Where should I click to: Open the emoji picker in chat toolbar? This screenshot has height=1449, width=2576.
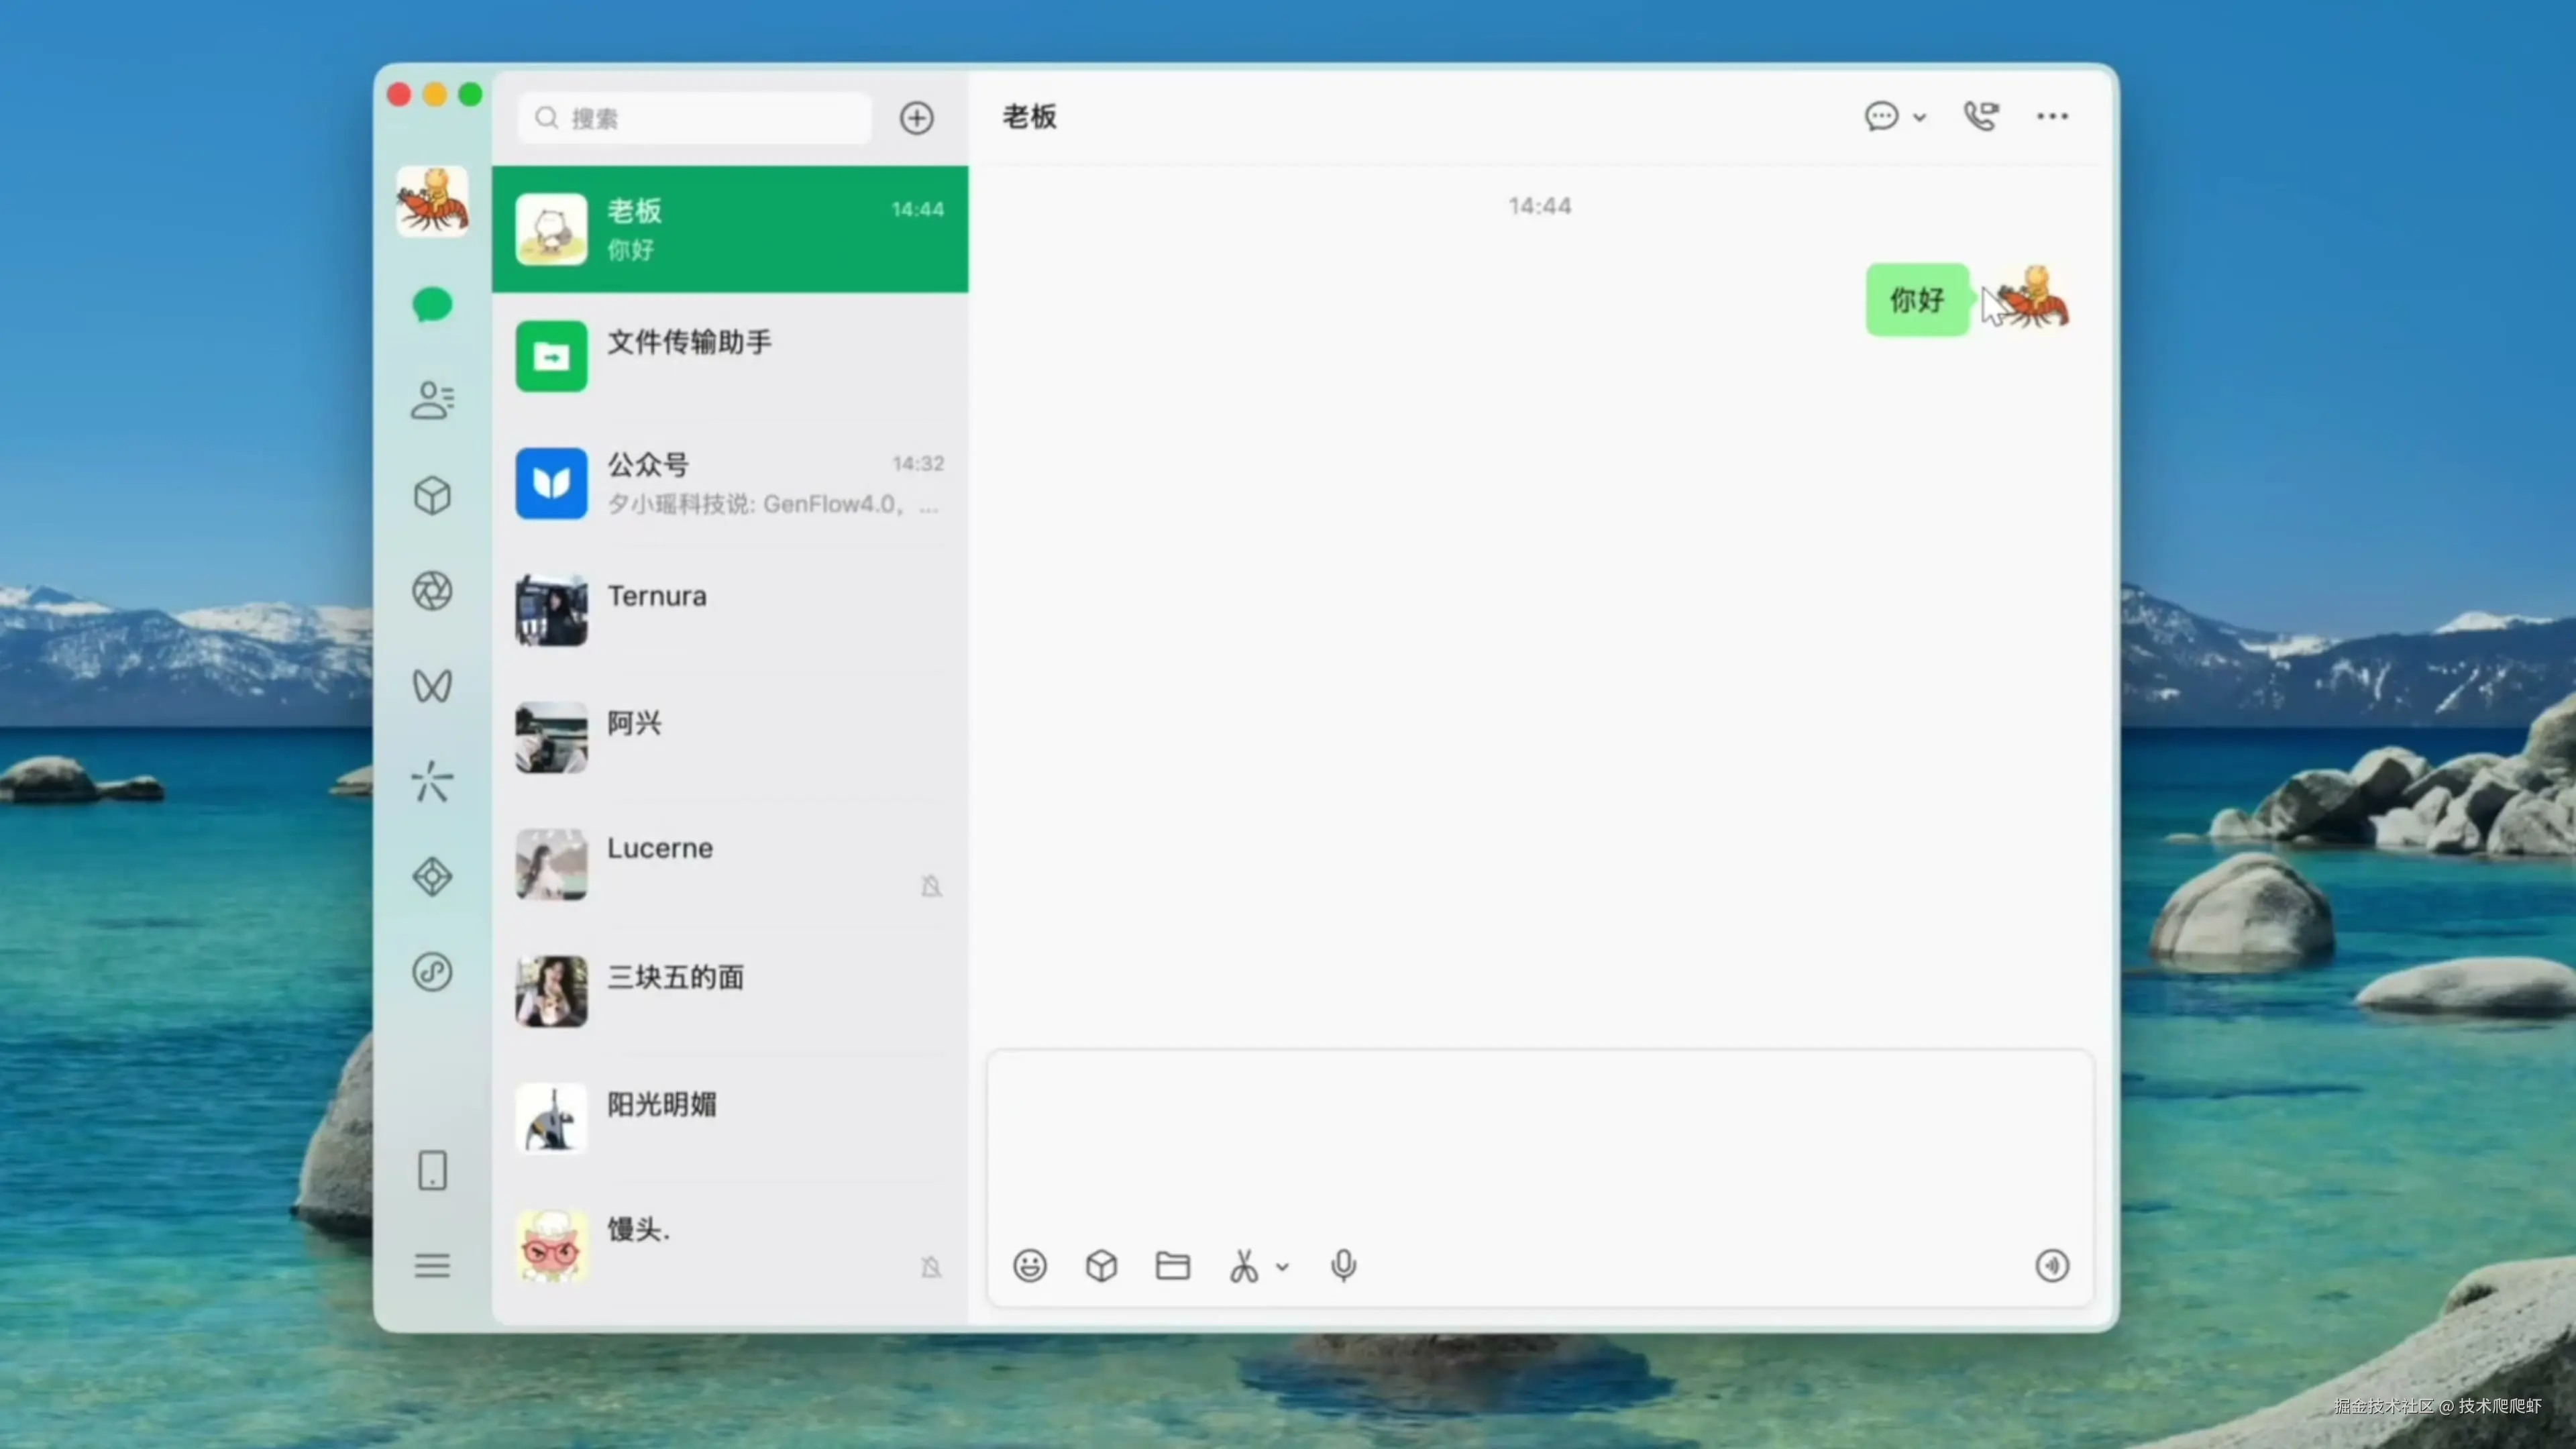(x=1029, y=1266)
